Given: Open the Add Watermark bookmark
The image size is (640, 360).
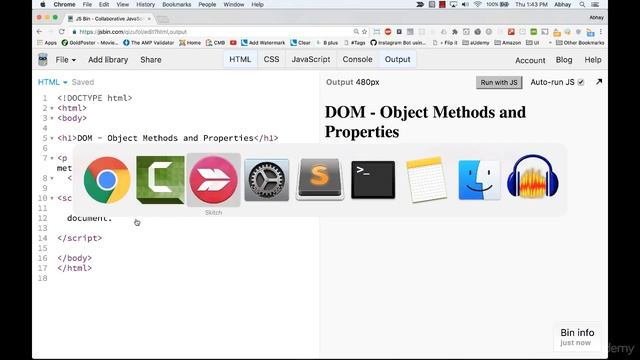Looking at the screenshot, I should tap(263, 42).
